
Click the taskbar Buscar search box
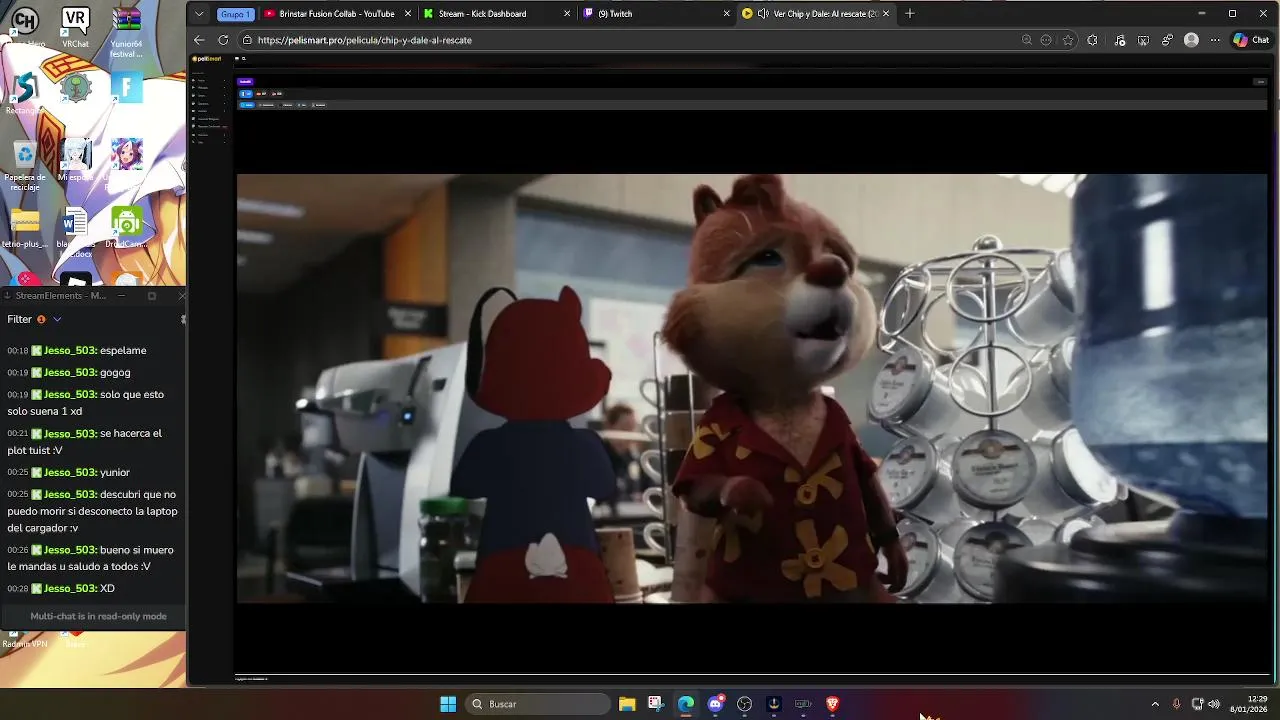tap(538, 704)
